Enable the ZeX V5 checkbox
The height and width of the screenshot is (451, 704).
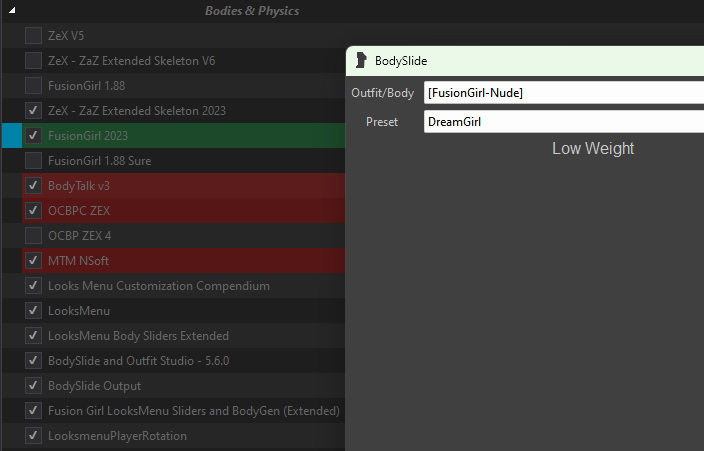coord(33,35)
